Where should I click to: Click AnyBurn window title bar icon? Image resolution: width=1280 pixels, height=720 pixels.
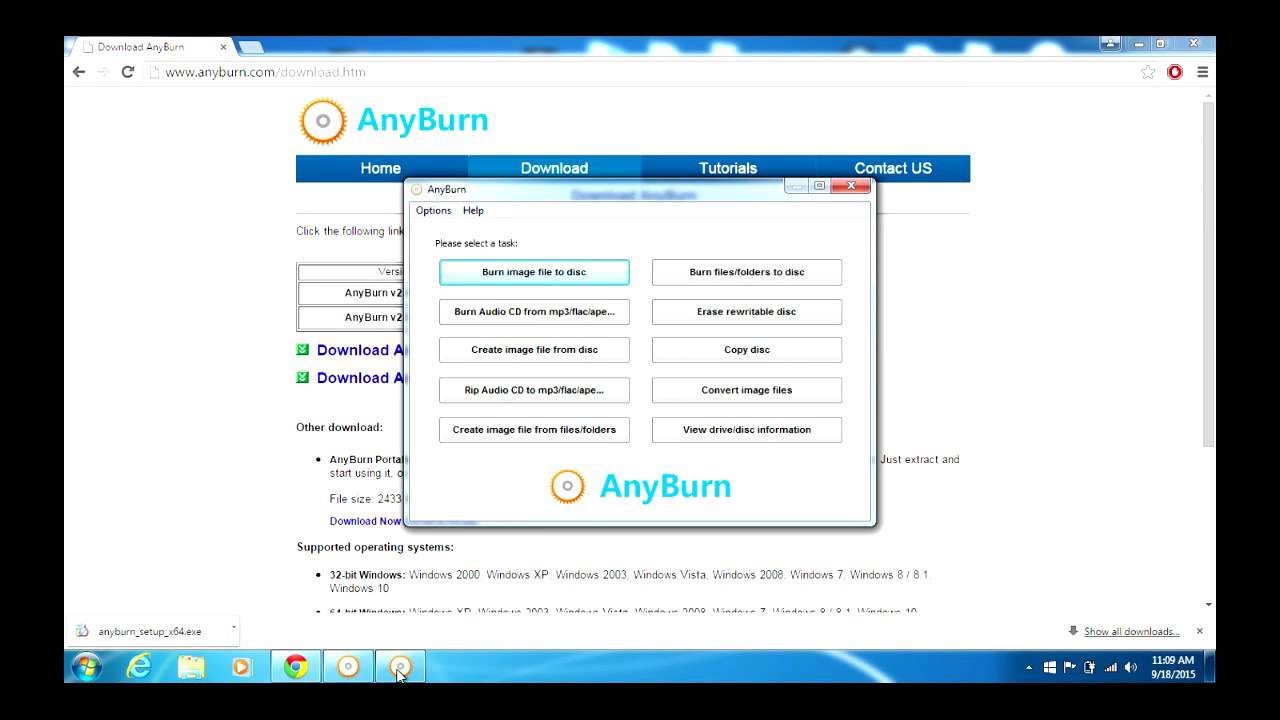point(417,189)
